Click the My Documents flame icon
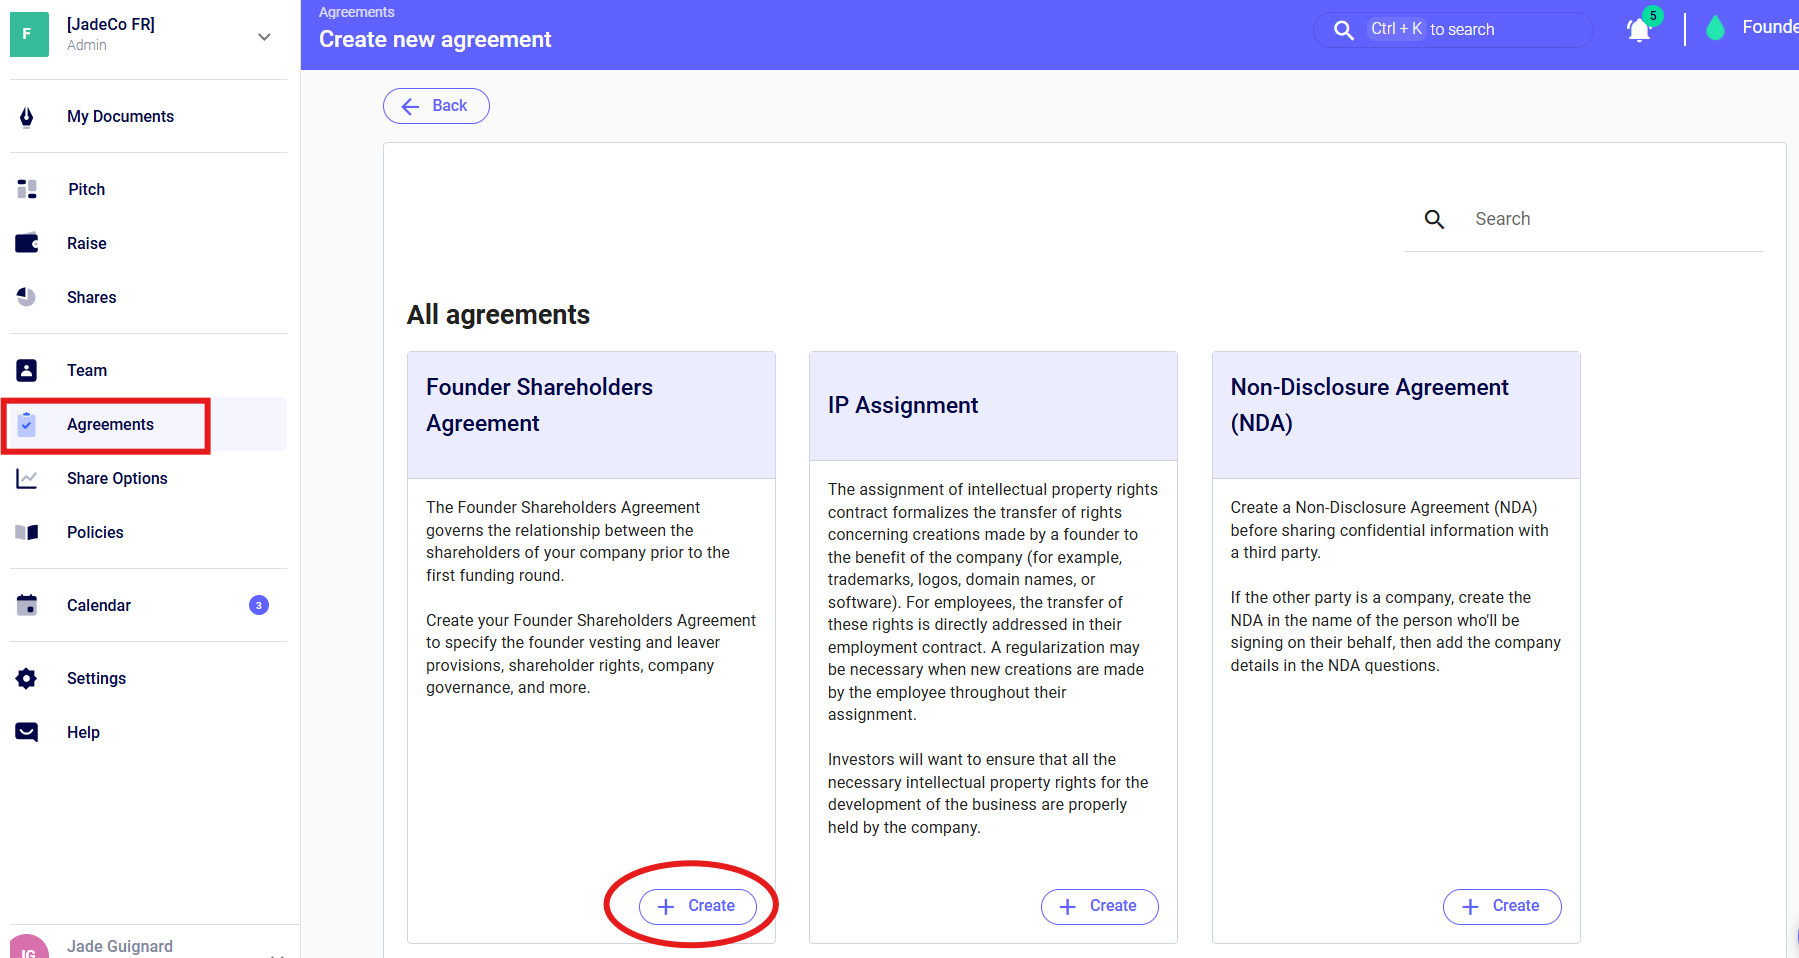Image resolution: width=1799 pixels, height=958 pixels. click(27, 117)
